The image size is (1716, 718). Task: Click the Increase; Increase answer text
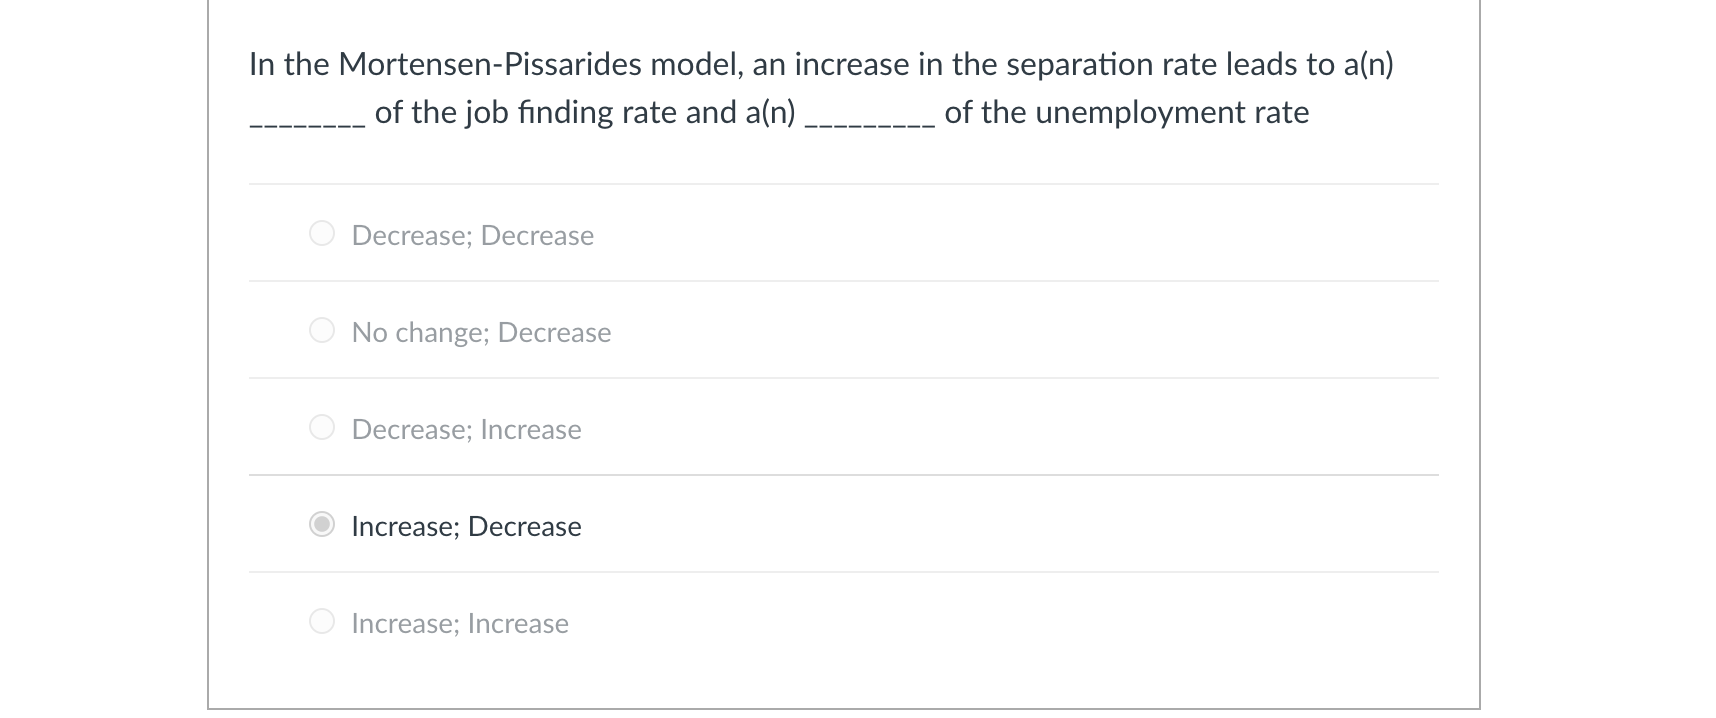[x=460, y=623]
